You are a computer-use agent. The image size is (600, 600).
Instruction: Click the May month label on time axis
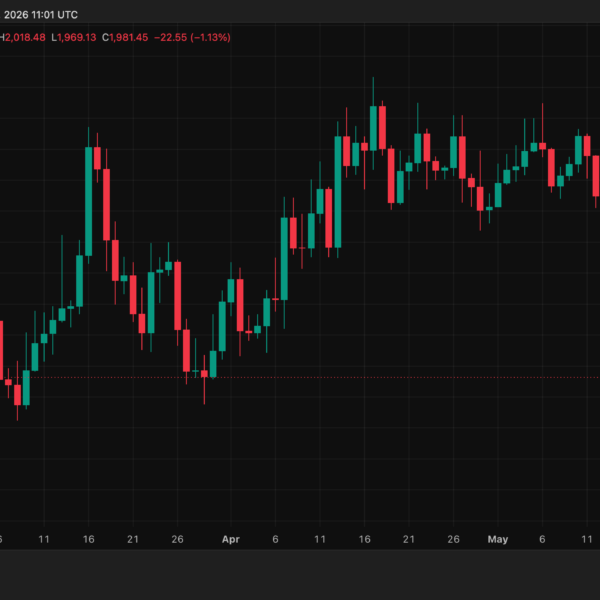[498, 539]
